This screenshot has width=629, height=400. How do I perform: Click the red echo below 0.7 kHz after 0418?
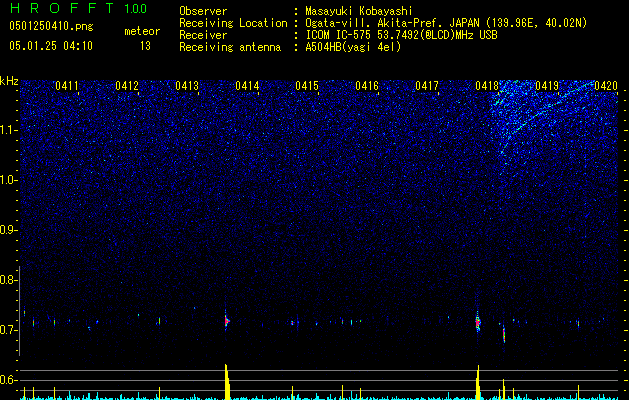504,335
